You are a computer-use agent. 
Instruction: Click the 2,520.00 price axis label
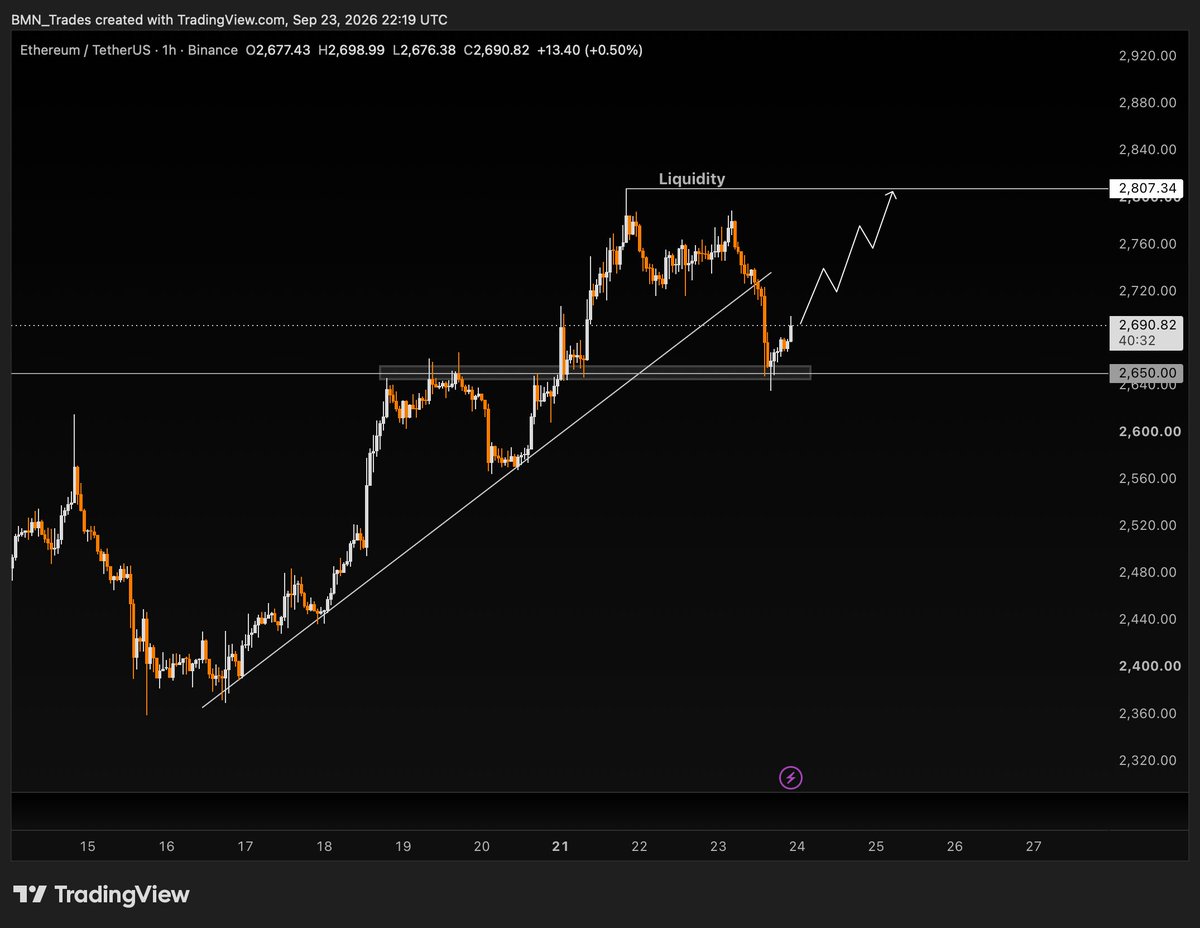[1147, 525]
